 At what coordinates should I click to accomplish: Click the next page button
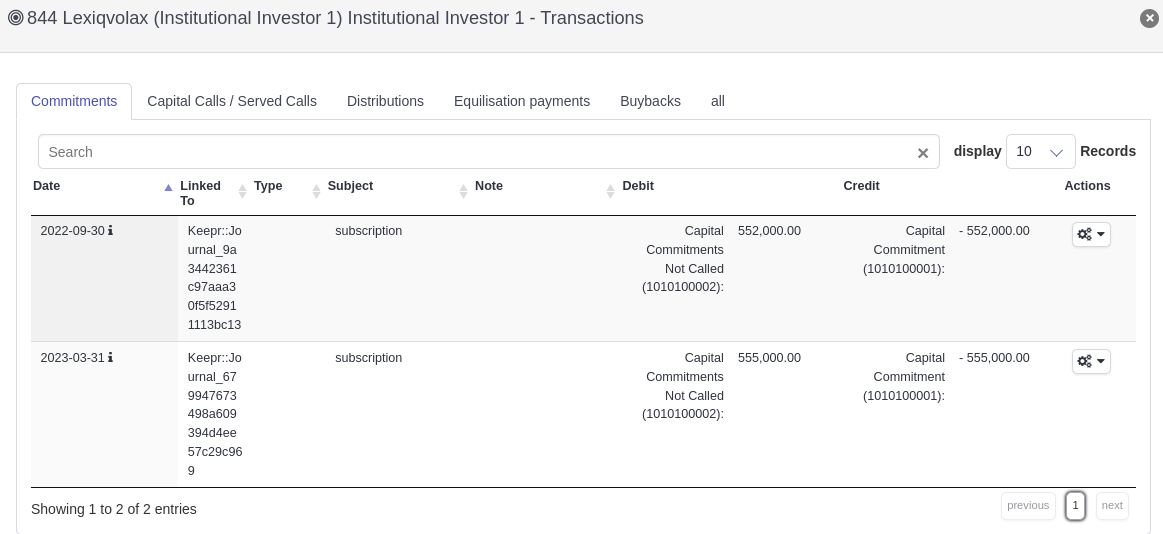[x=1111, y=506]
